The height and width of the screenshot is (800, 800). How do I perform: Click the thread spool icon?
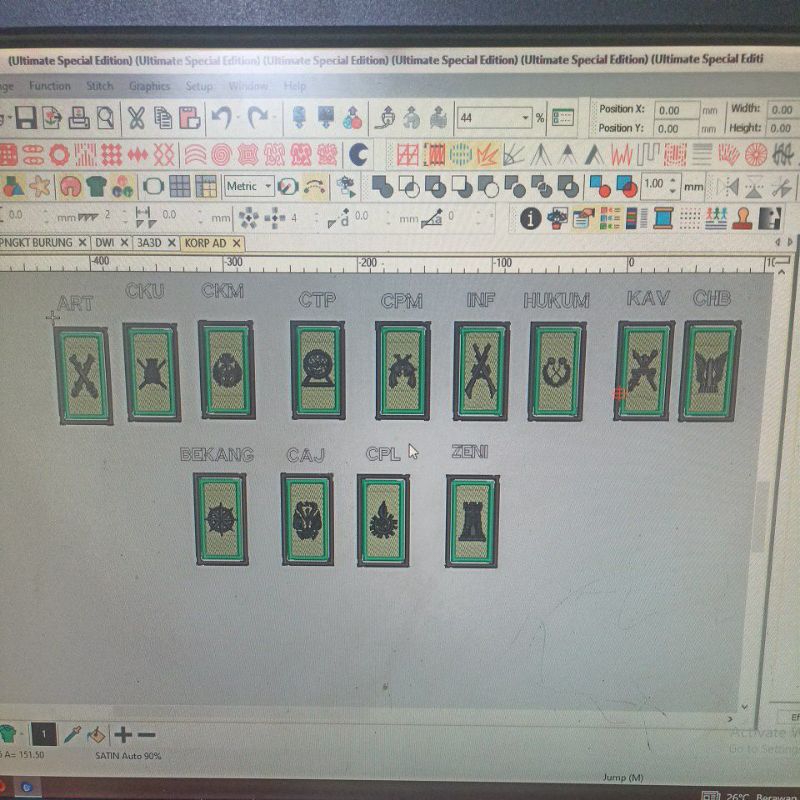coord(663,218)
